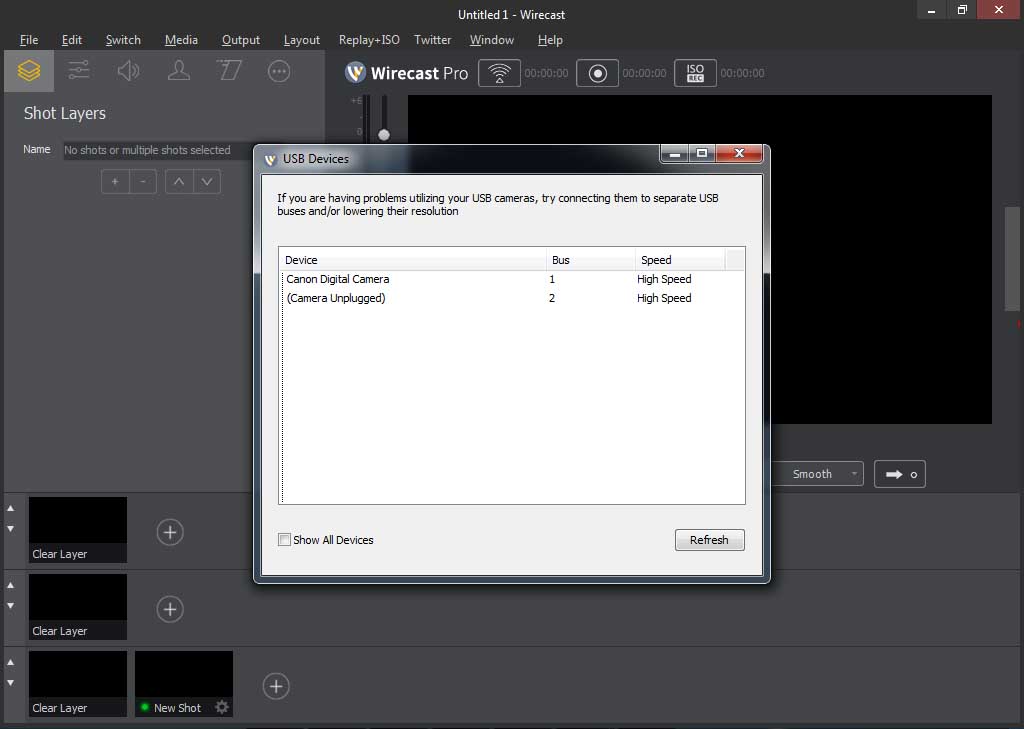
Task: Select the Canon Digital Camera row
Action: pyautogui.click(x=512, y=279)
